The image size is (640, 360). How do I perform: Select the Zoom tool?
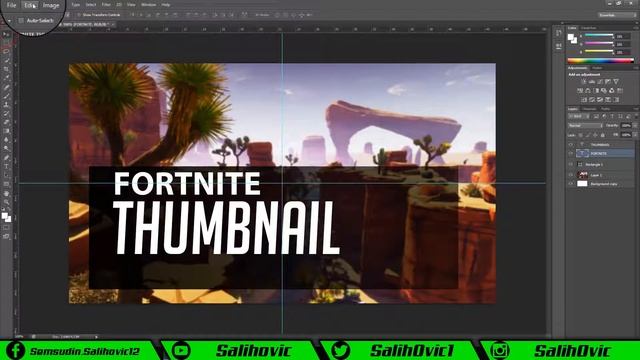pos(6,202)
